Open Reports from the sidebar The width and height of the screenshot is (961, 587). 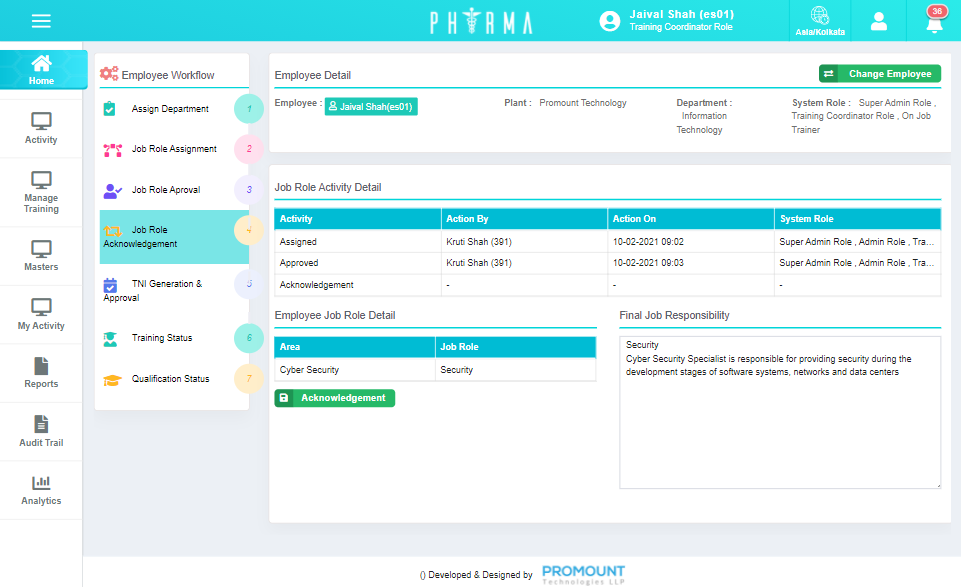pos(41,373)
